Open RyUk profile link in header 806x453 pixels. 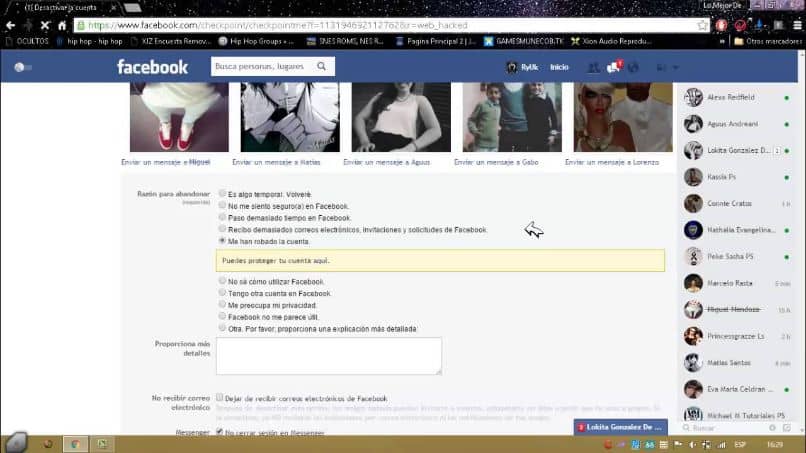523,67
